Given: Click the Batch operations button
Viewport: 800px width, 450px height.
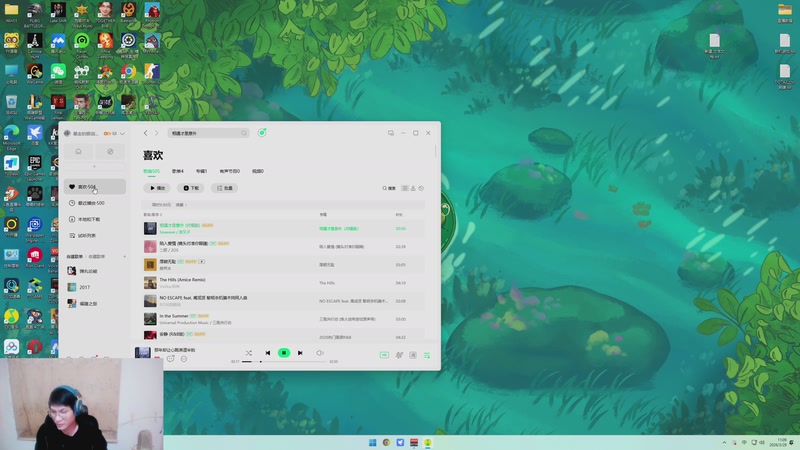Looking at the screenshot, I should tap(224, 188).
